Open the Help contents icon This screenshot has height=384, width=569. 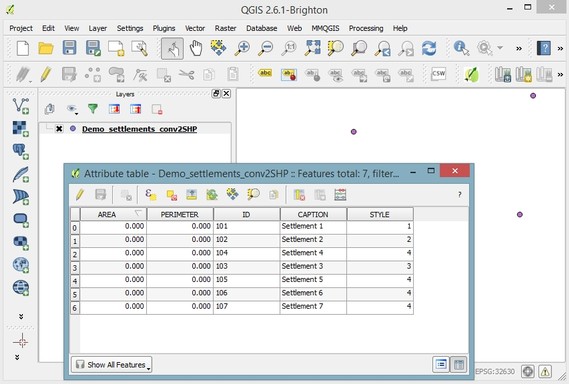tap(544, 48)
